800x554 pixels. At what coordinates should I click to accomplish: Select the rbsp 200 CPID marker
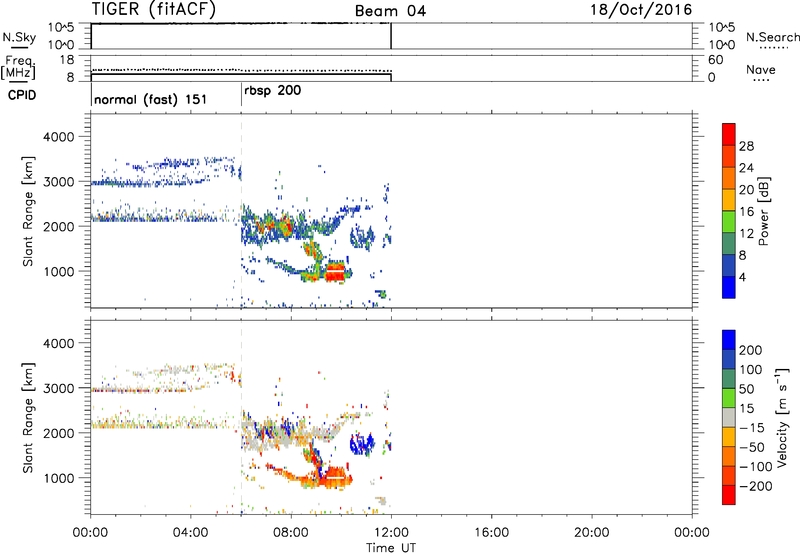click(272, 91)
